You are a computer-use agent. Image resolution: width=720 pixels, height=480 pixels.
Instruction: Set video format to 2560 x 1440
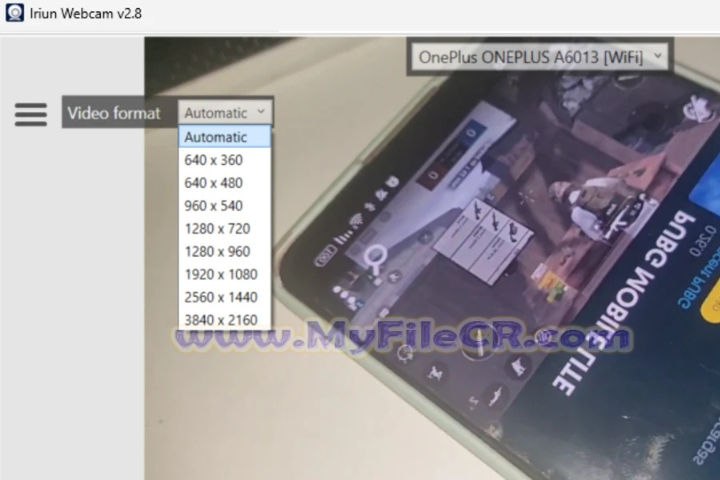[x=225, y=297]
